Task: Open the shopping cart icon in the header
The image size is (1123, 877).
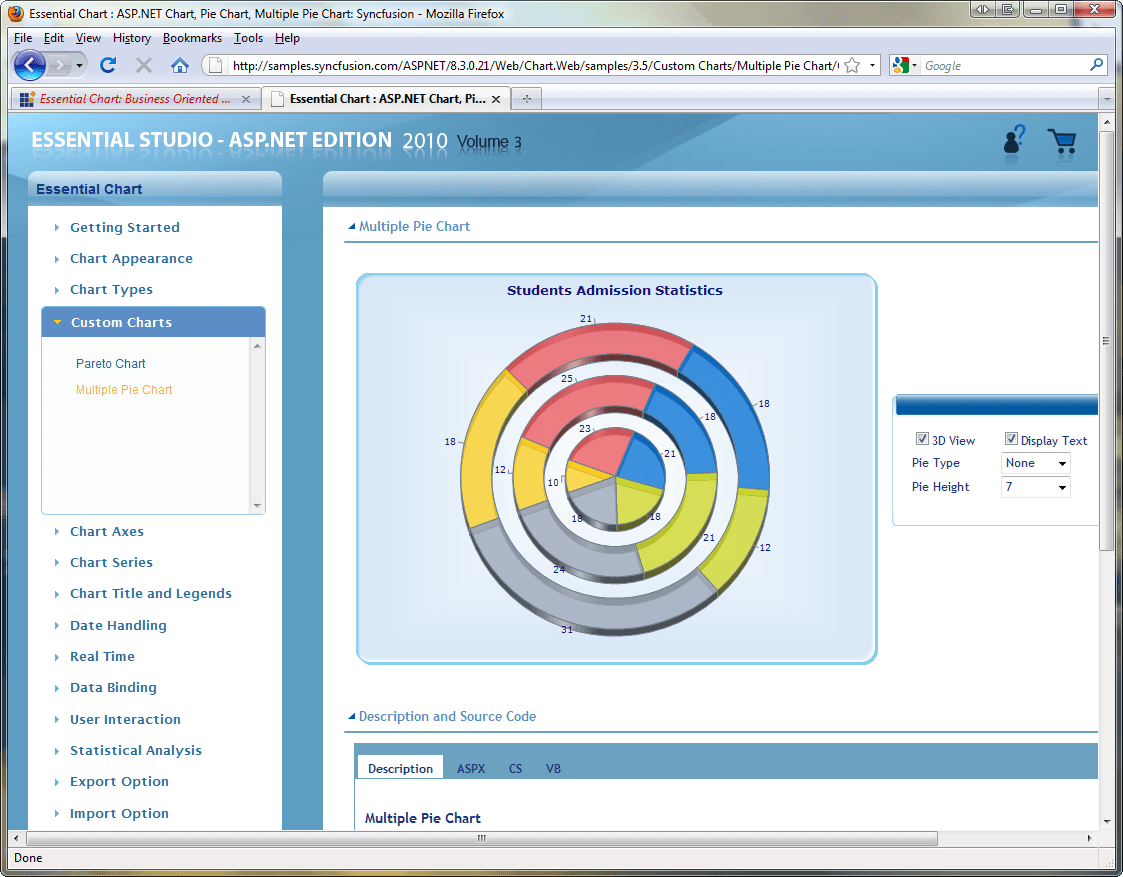Action: pyautogui.click(x=1061, y=141)
